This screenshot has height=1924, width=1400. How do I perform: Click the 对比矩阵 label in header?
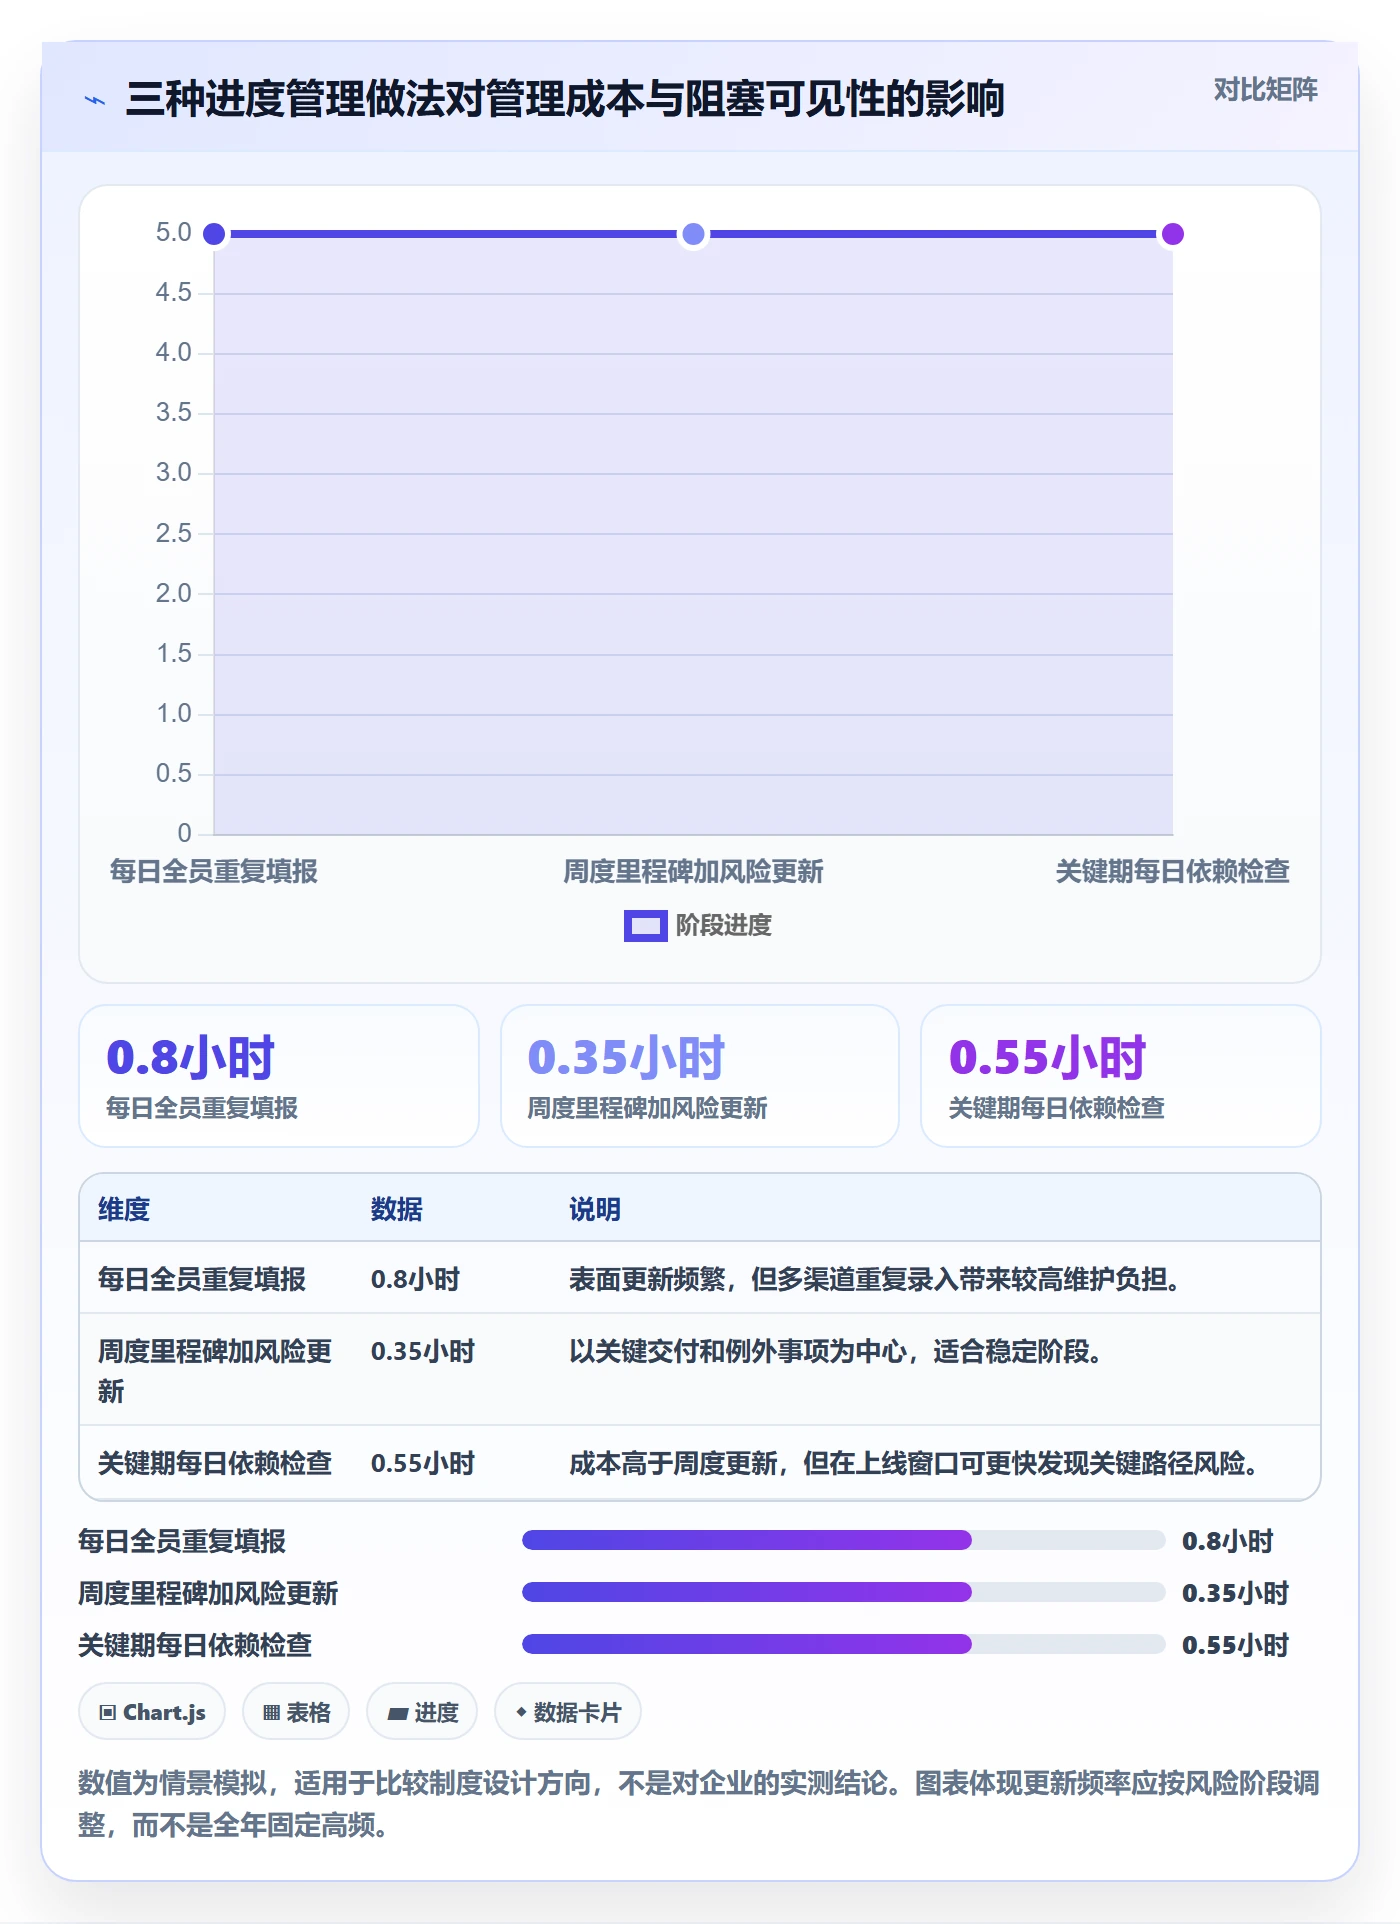coord(1265,90)
